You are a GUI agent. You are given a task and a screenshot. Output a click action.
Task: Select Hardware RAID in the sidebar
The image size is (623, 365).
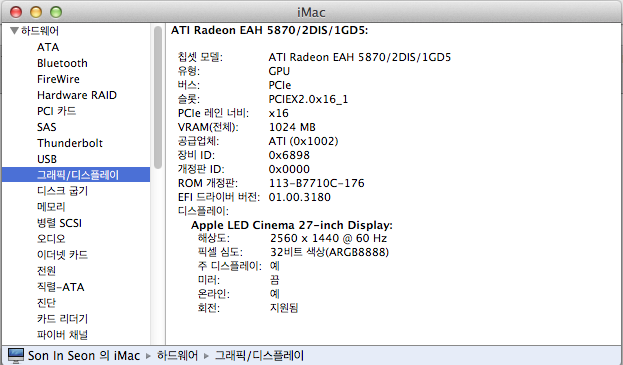(77, 95)
